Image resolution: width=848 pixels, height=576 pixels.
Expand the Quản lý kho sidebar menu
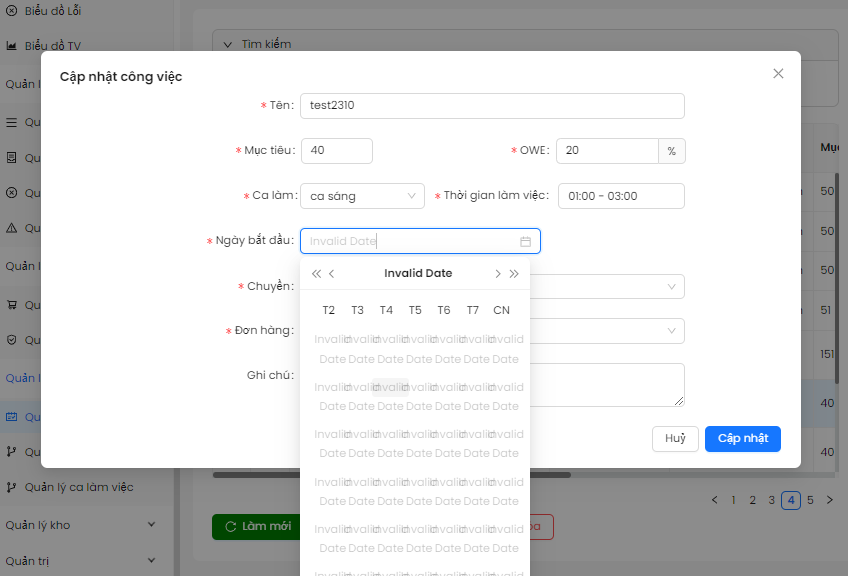[x=152, y=525]
